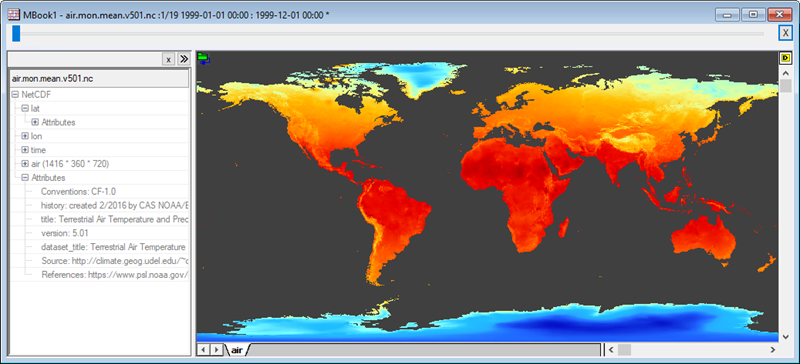
Task: Collapse the NetCDF root node
Action: (15, 94)
